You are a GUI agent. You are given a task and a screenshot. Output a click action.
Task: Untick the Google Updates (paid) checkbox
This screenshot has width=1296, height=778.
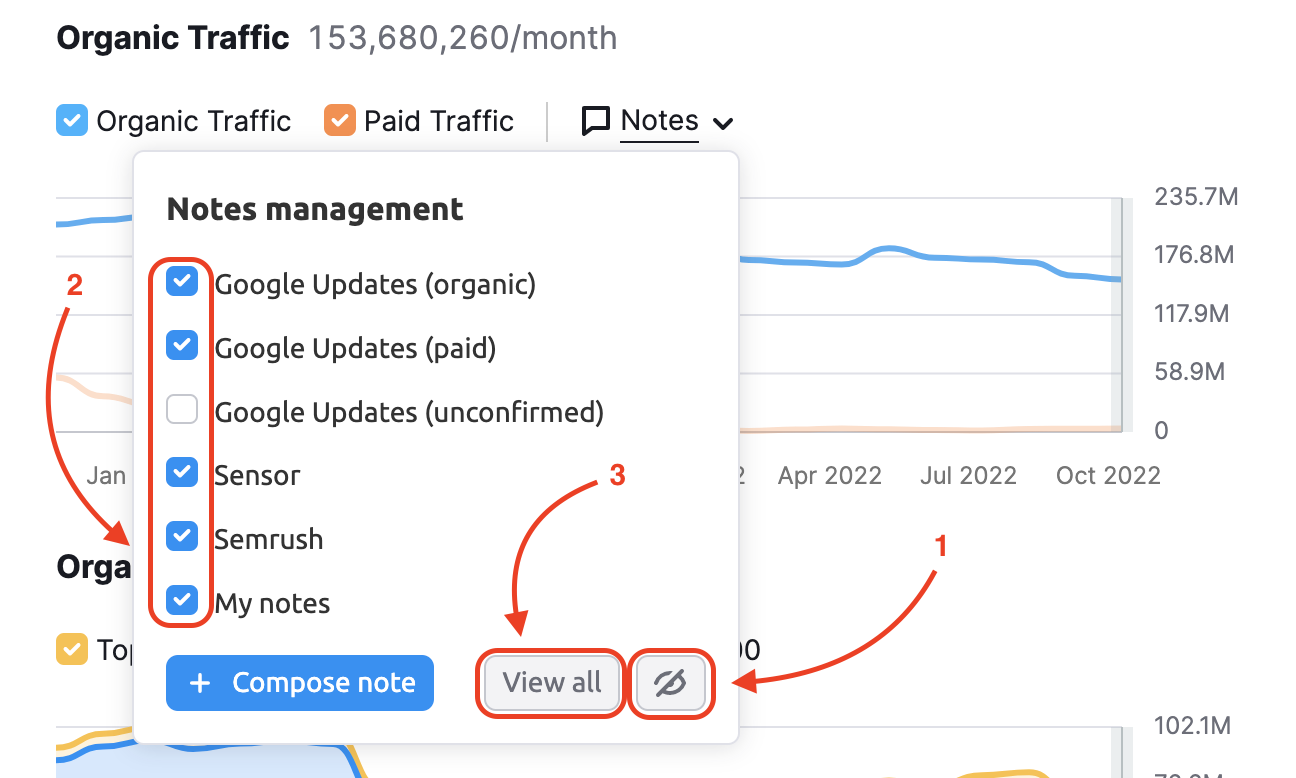[182, 347]
